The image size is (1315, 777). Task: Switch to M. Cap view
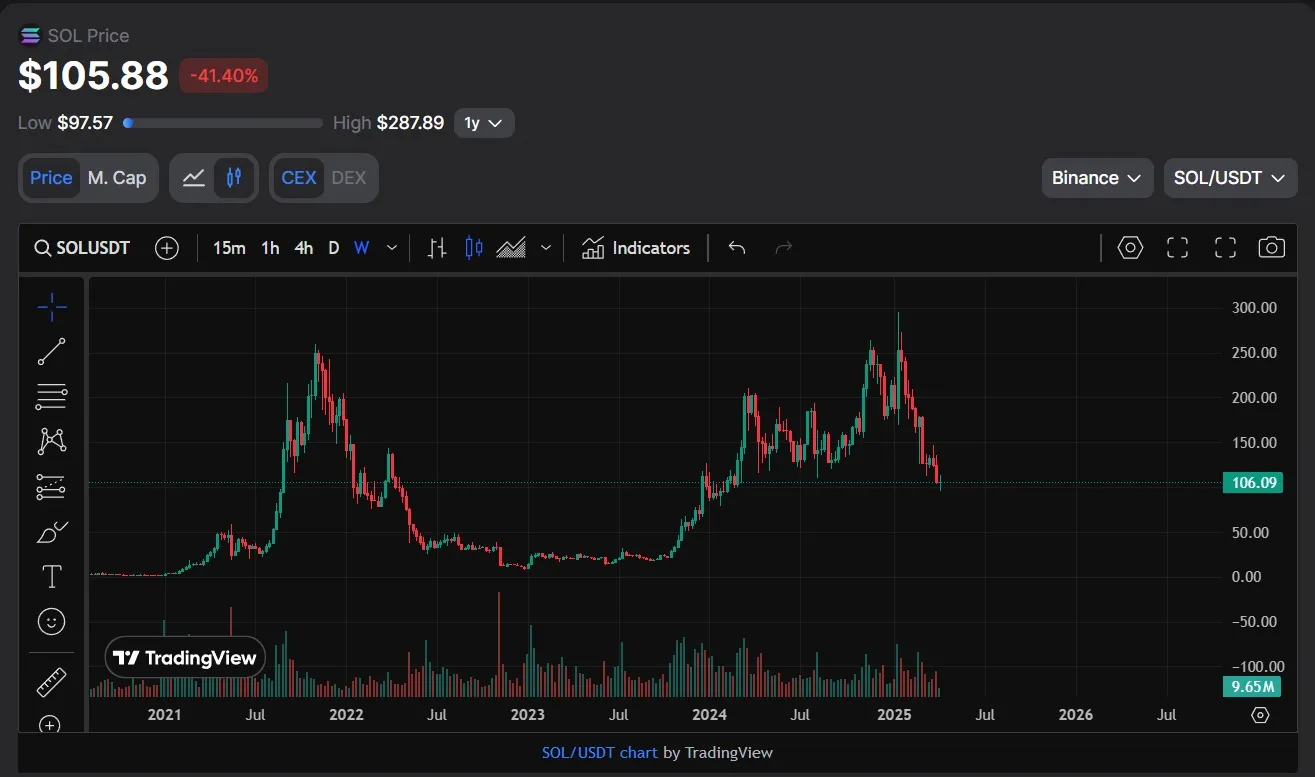(117, 178)
